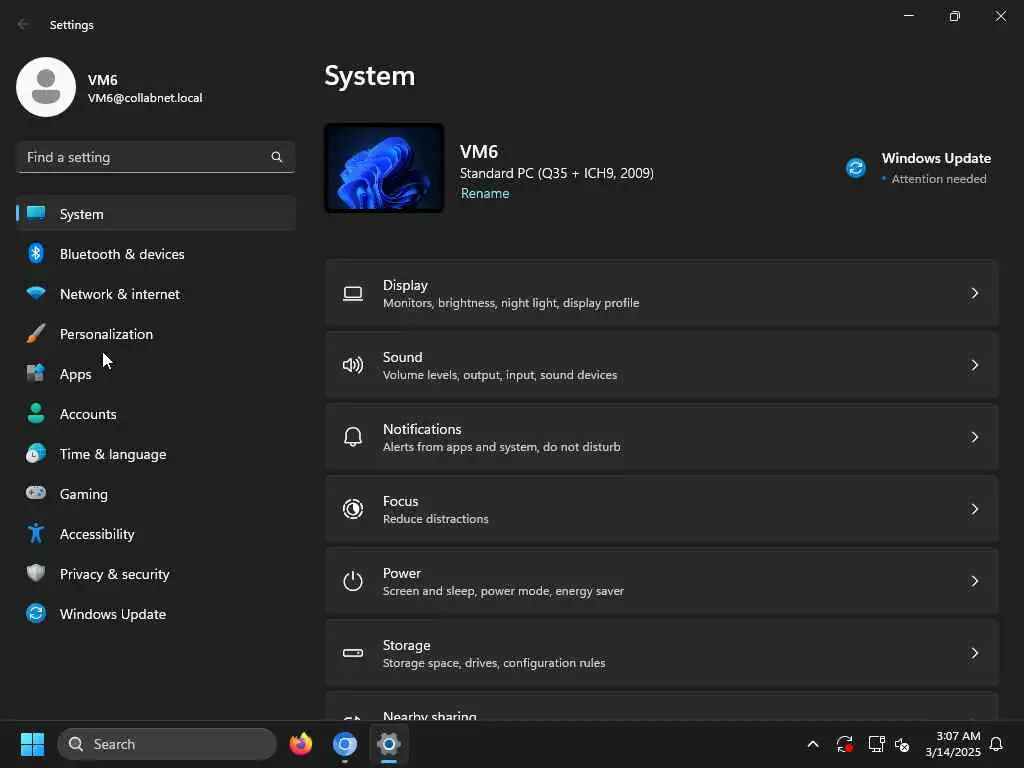Click the Accessibility figure icon

tap(36, 534)
